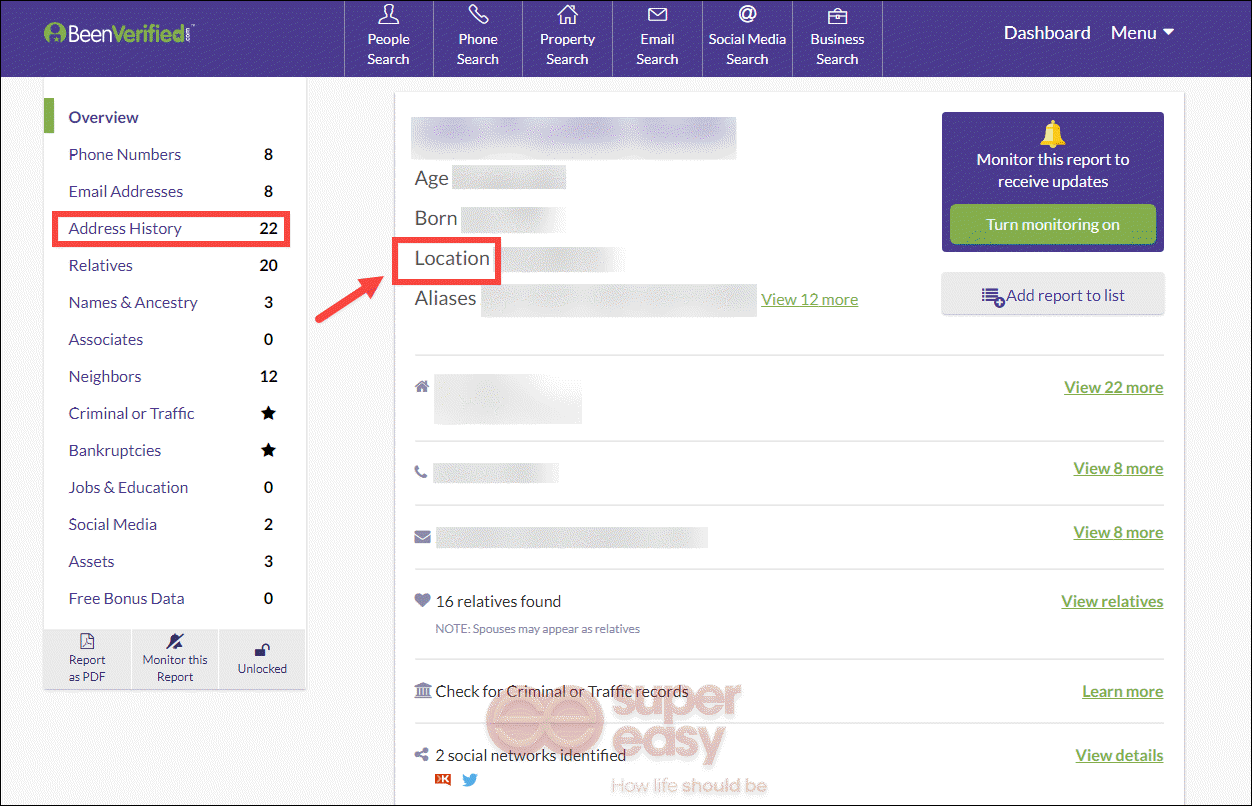Open Criminal or Traffic section
This screenshot has width=1252, height=806.
pyautogui.click(x=132, y=413)
